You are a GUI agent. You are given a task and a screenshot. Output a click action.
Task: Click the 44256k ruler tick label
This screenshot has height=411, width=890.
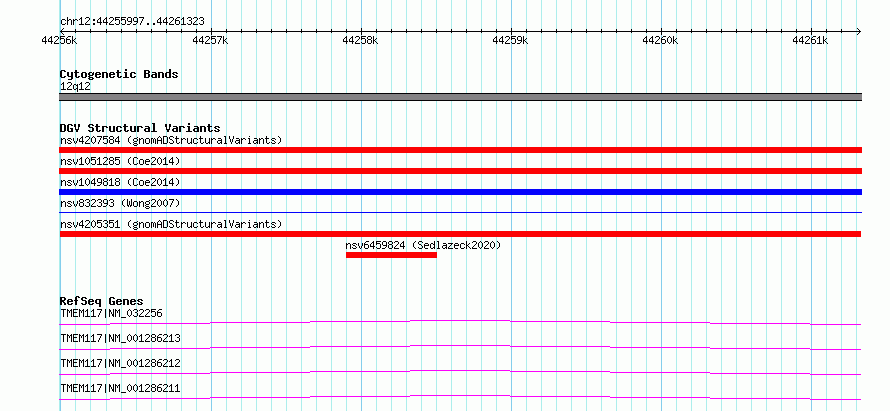(60, 40)
